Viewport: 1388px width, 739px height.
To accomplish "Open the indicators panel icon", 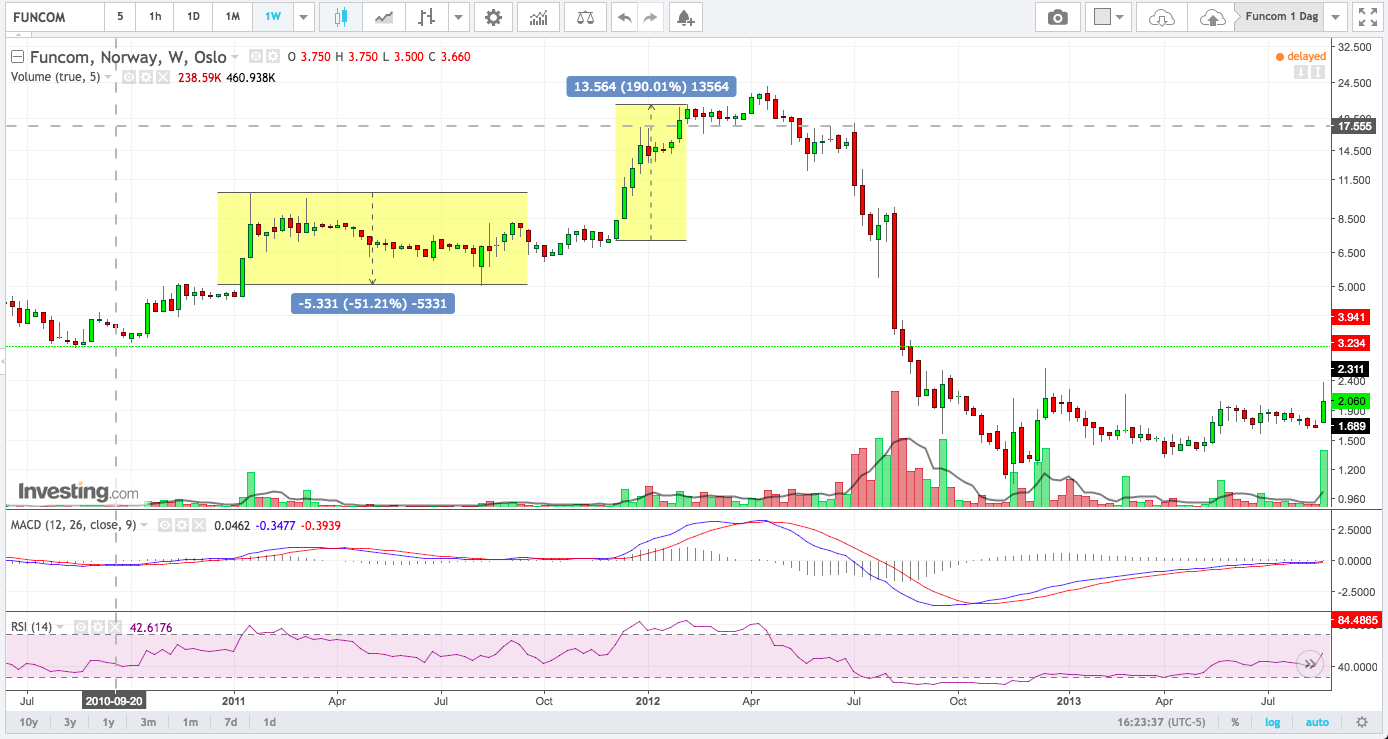I will [538, 17].
